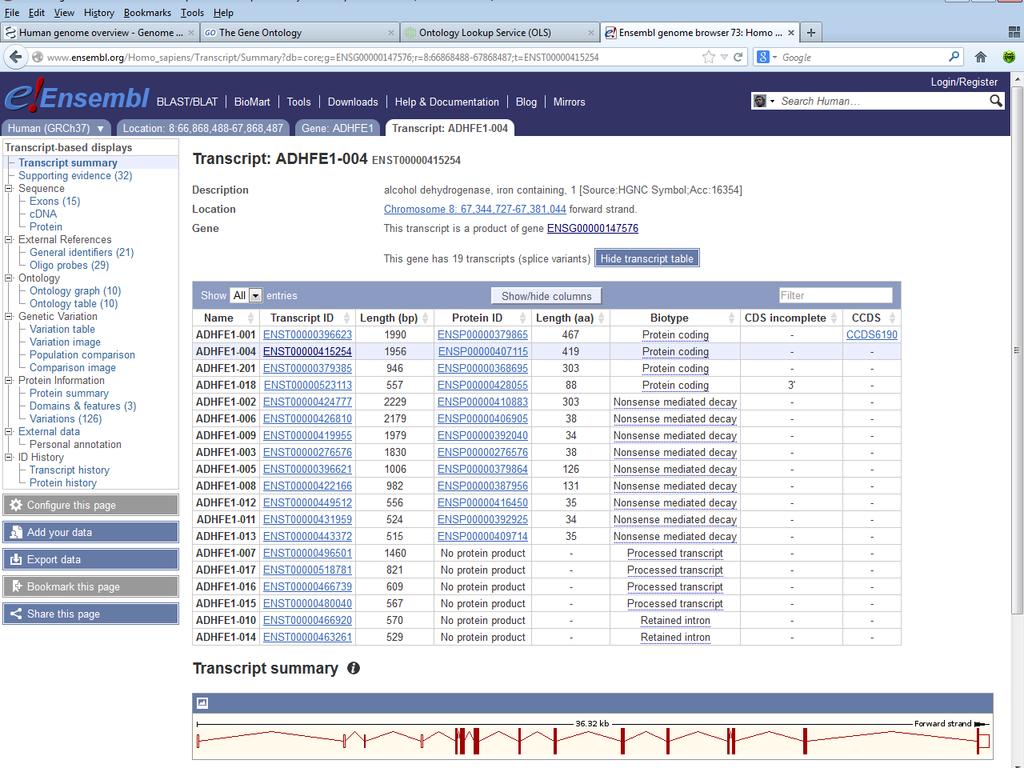1024x768 pixels.
Task: Click the Ensembl search magnifier icon
Action: click(x=995, y=101)
